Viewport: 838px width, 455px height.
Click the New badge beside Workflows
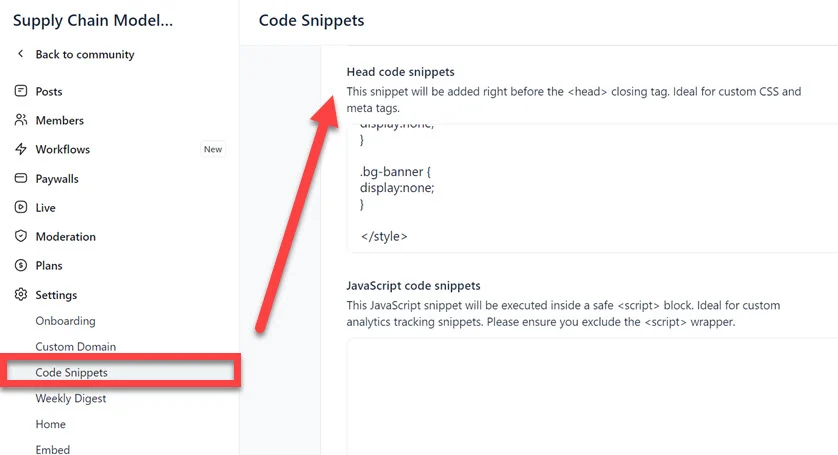pyautogui.click(x=213, y=149)
